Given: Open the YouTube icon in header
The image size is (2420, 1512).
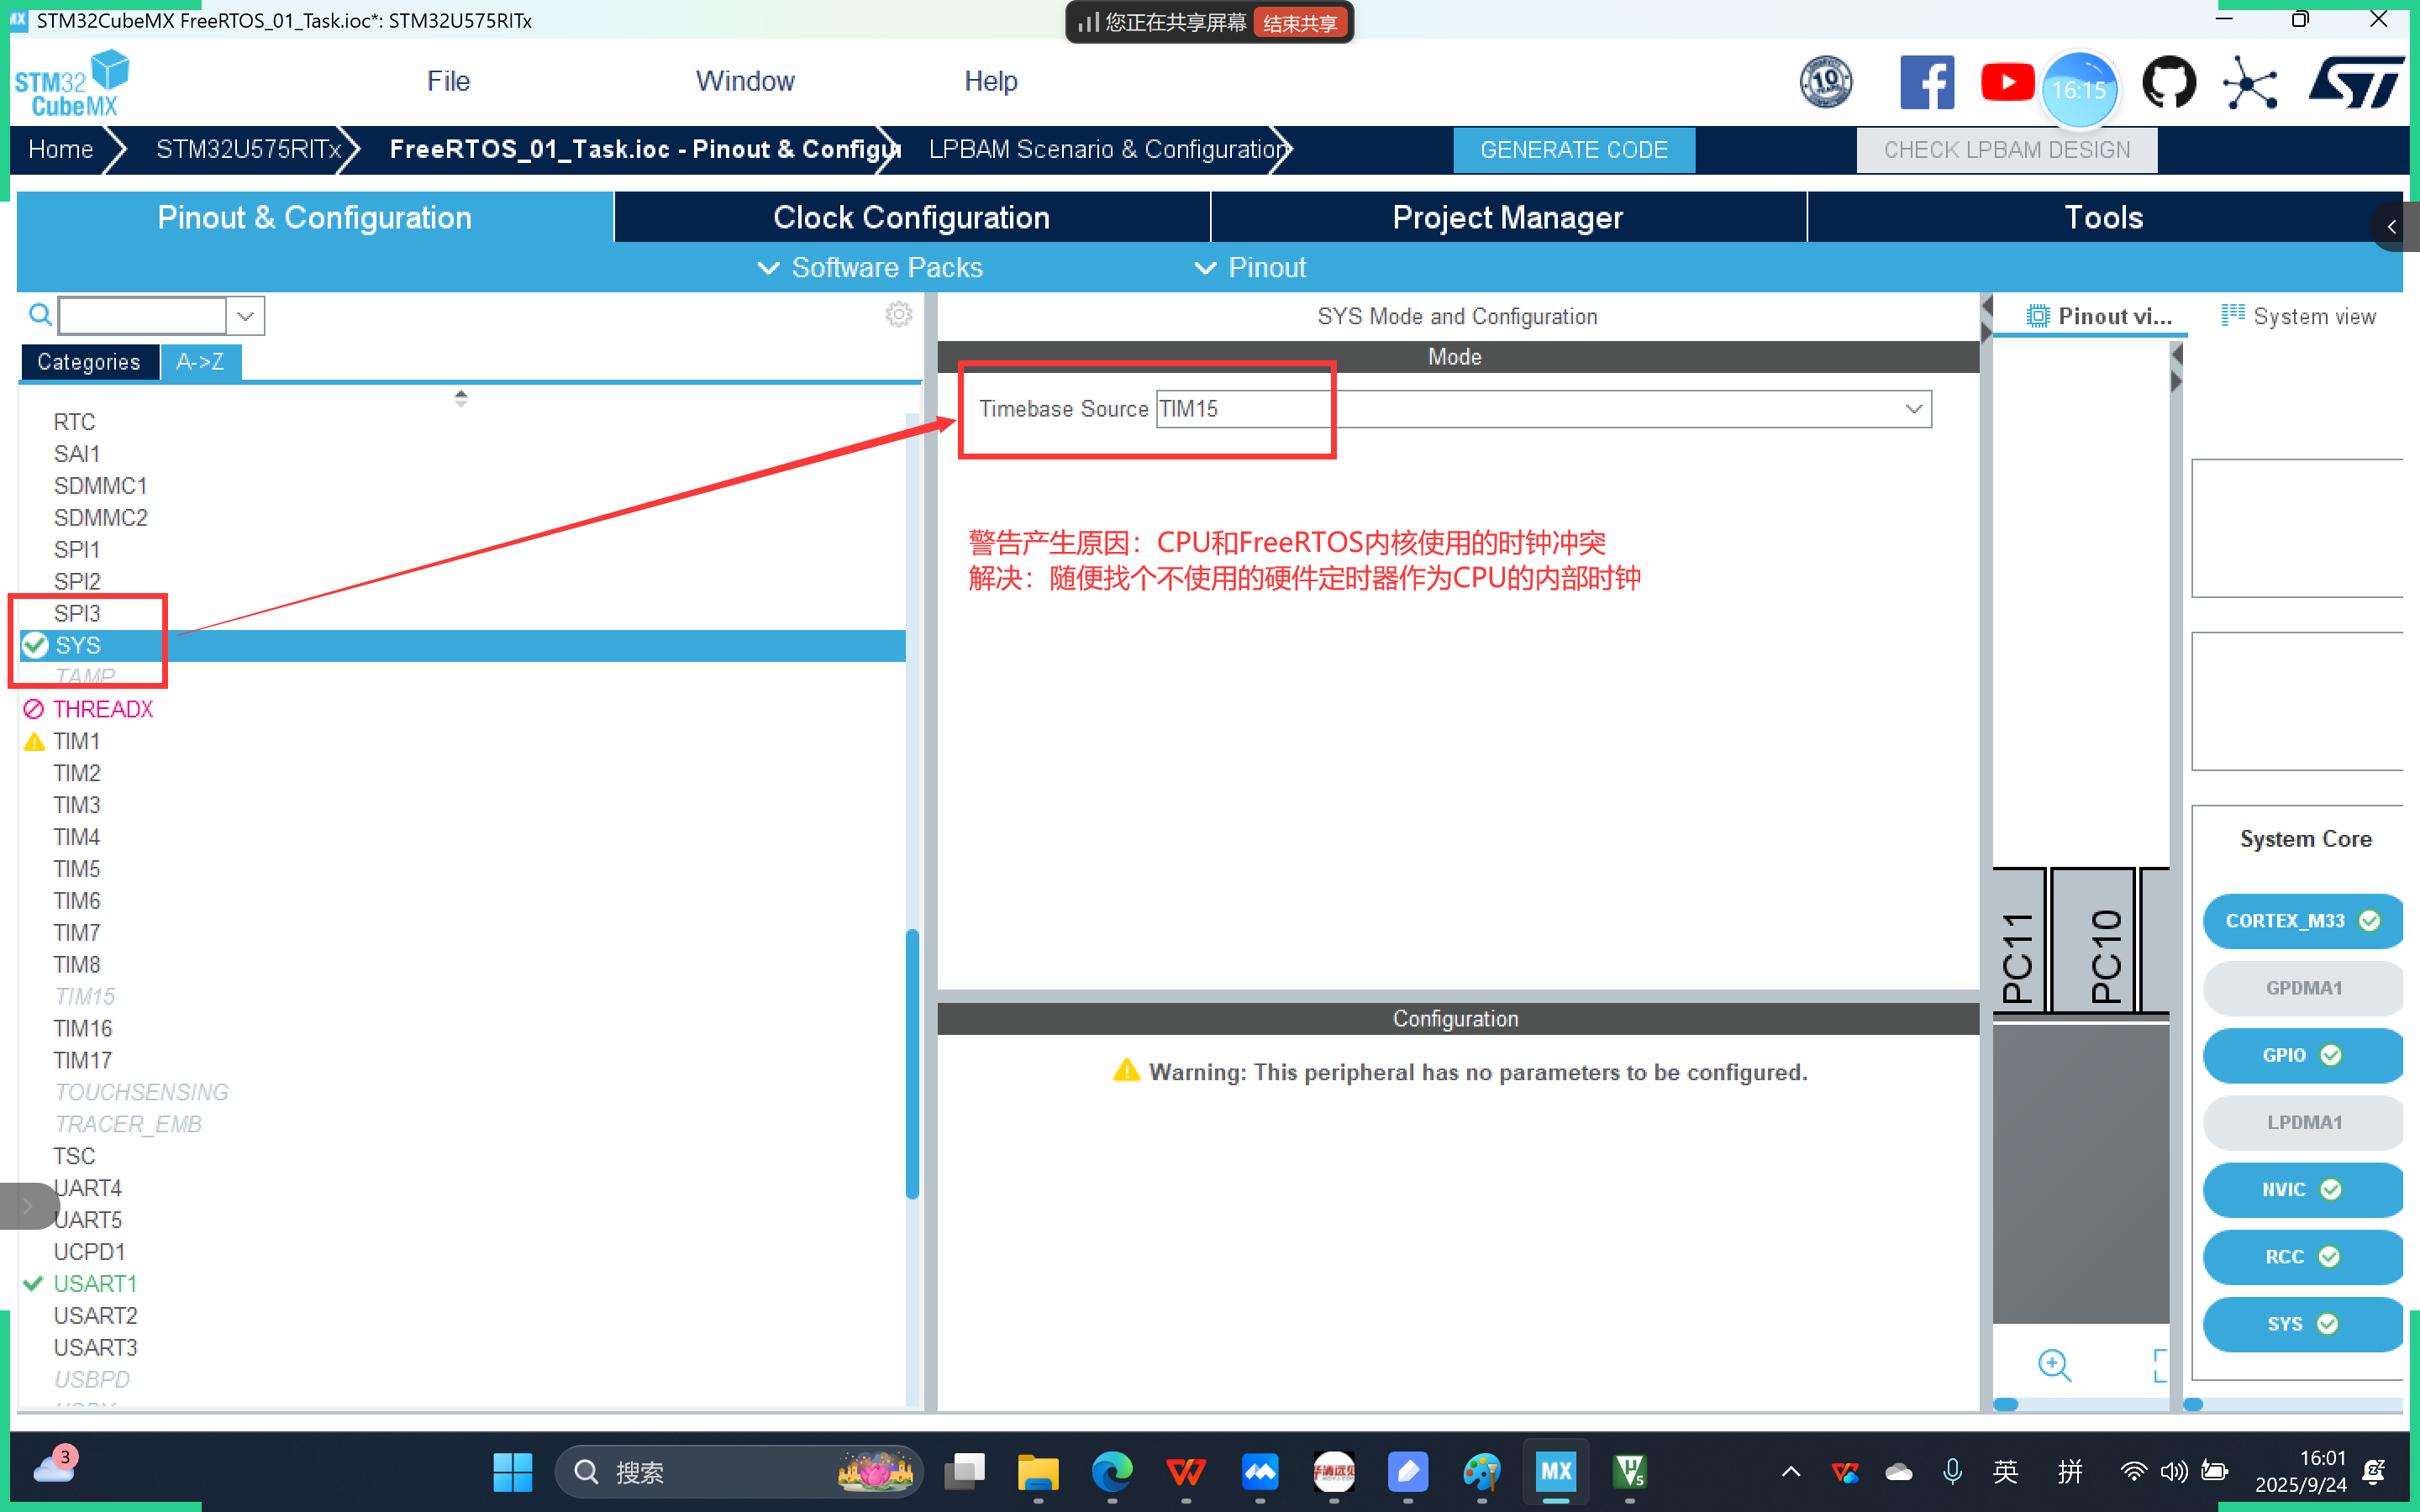Looking at the screenshot, I should point(2007,82).
